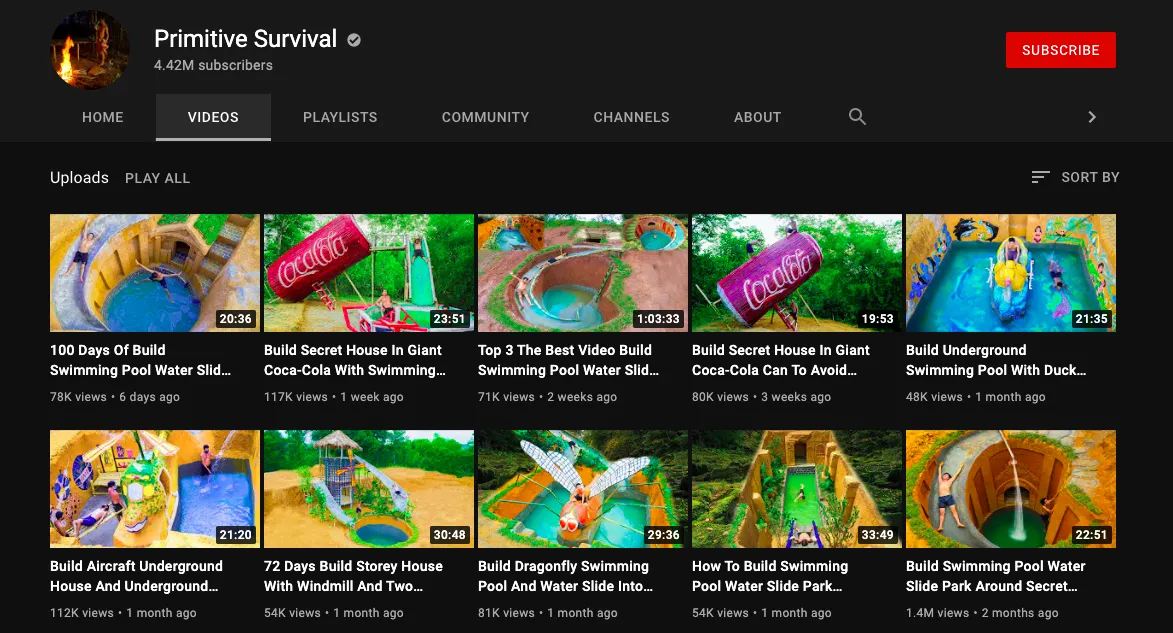This screenshot has height=633, width=1173.
Task: Click title 'Build Dragonfly Swimming Pool'
Action: click(x=566, y=576)
